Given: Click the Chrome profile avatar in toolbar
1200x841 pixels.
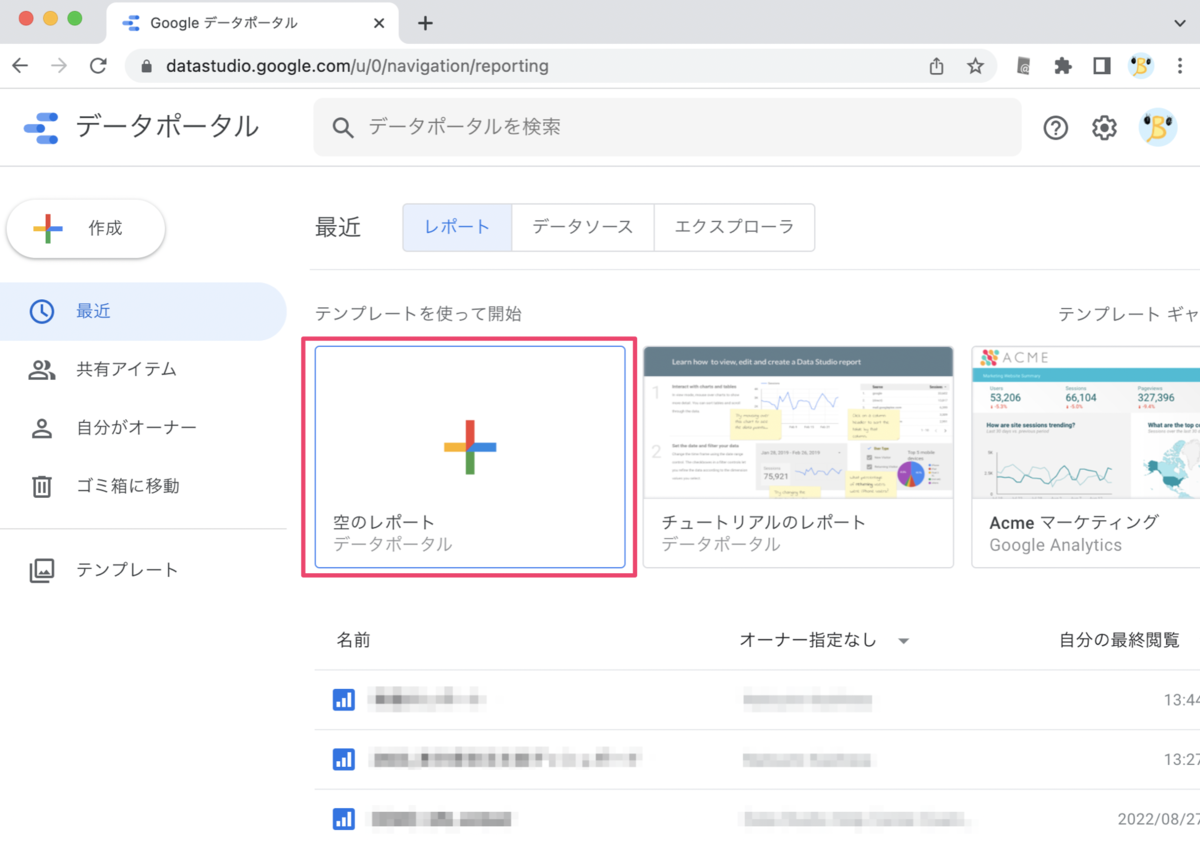Looking at the screenshot, I should [x=1140, y=66].
